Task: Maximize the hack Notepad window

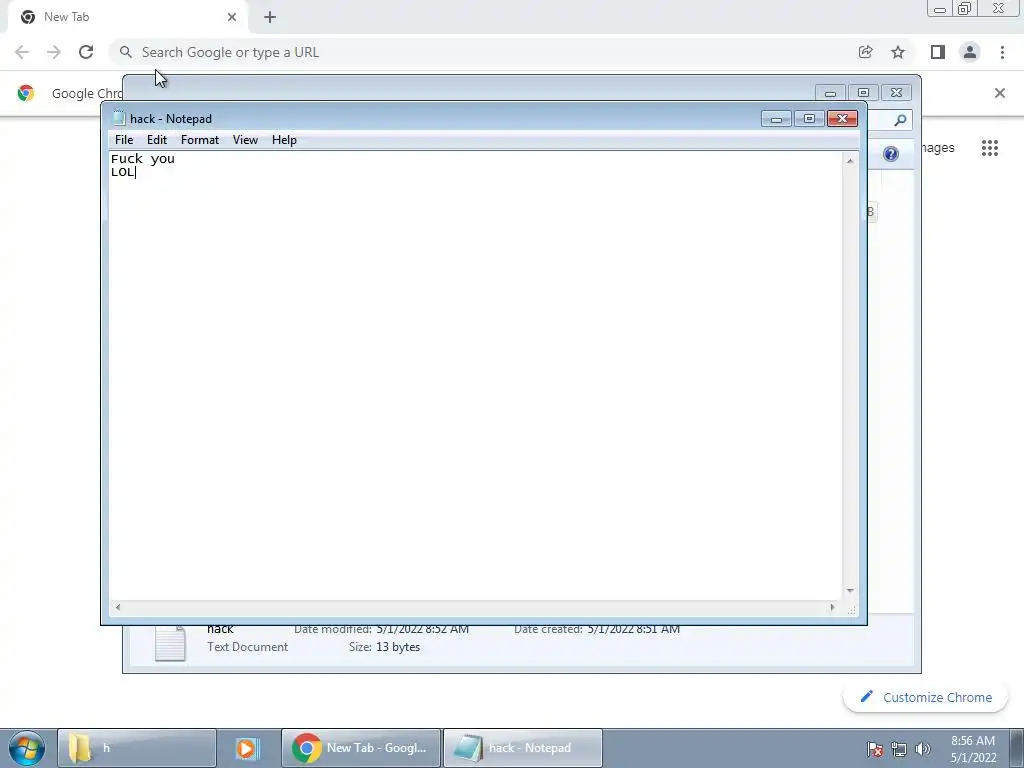Action: pos(809,119)
